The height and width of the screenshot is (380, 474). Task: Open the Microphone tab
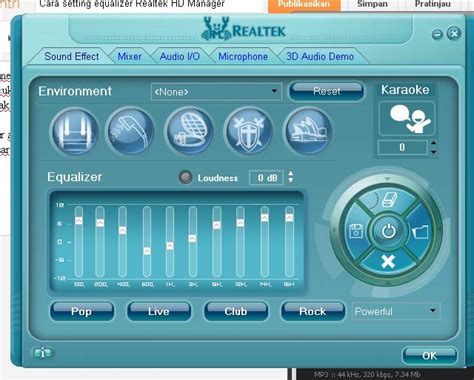click(243, 57)
